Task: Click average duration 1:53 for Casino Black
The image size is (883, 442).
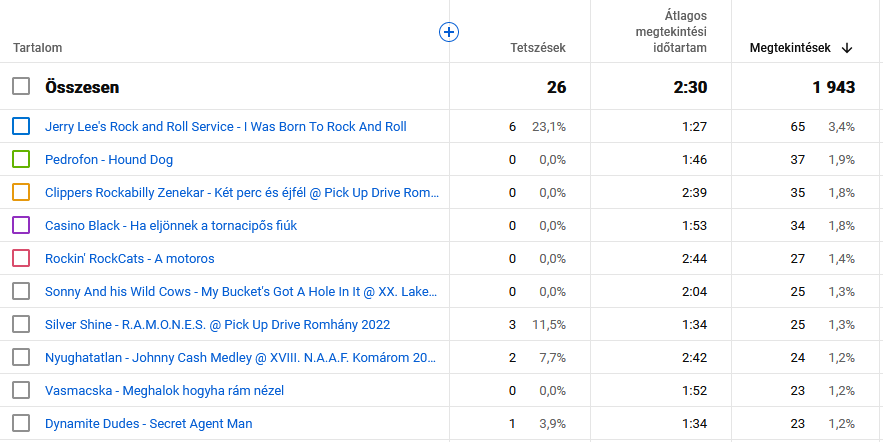Action: [x=694, y=226]
